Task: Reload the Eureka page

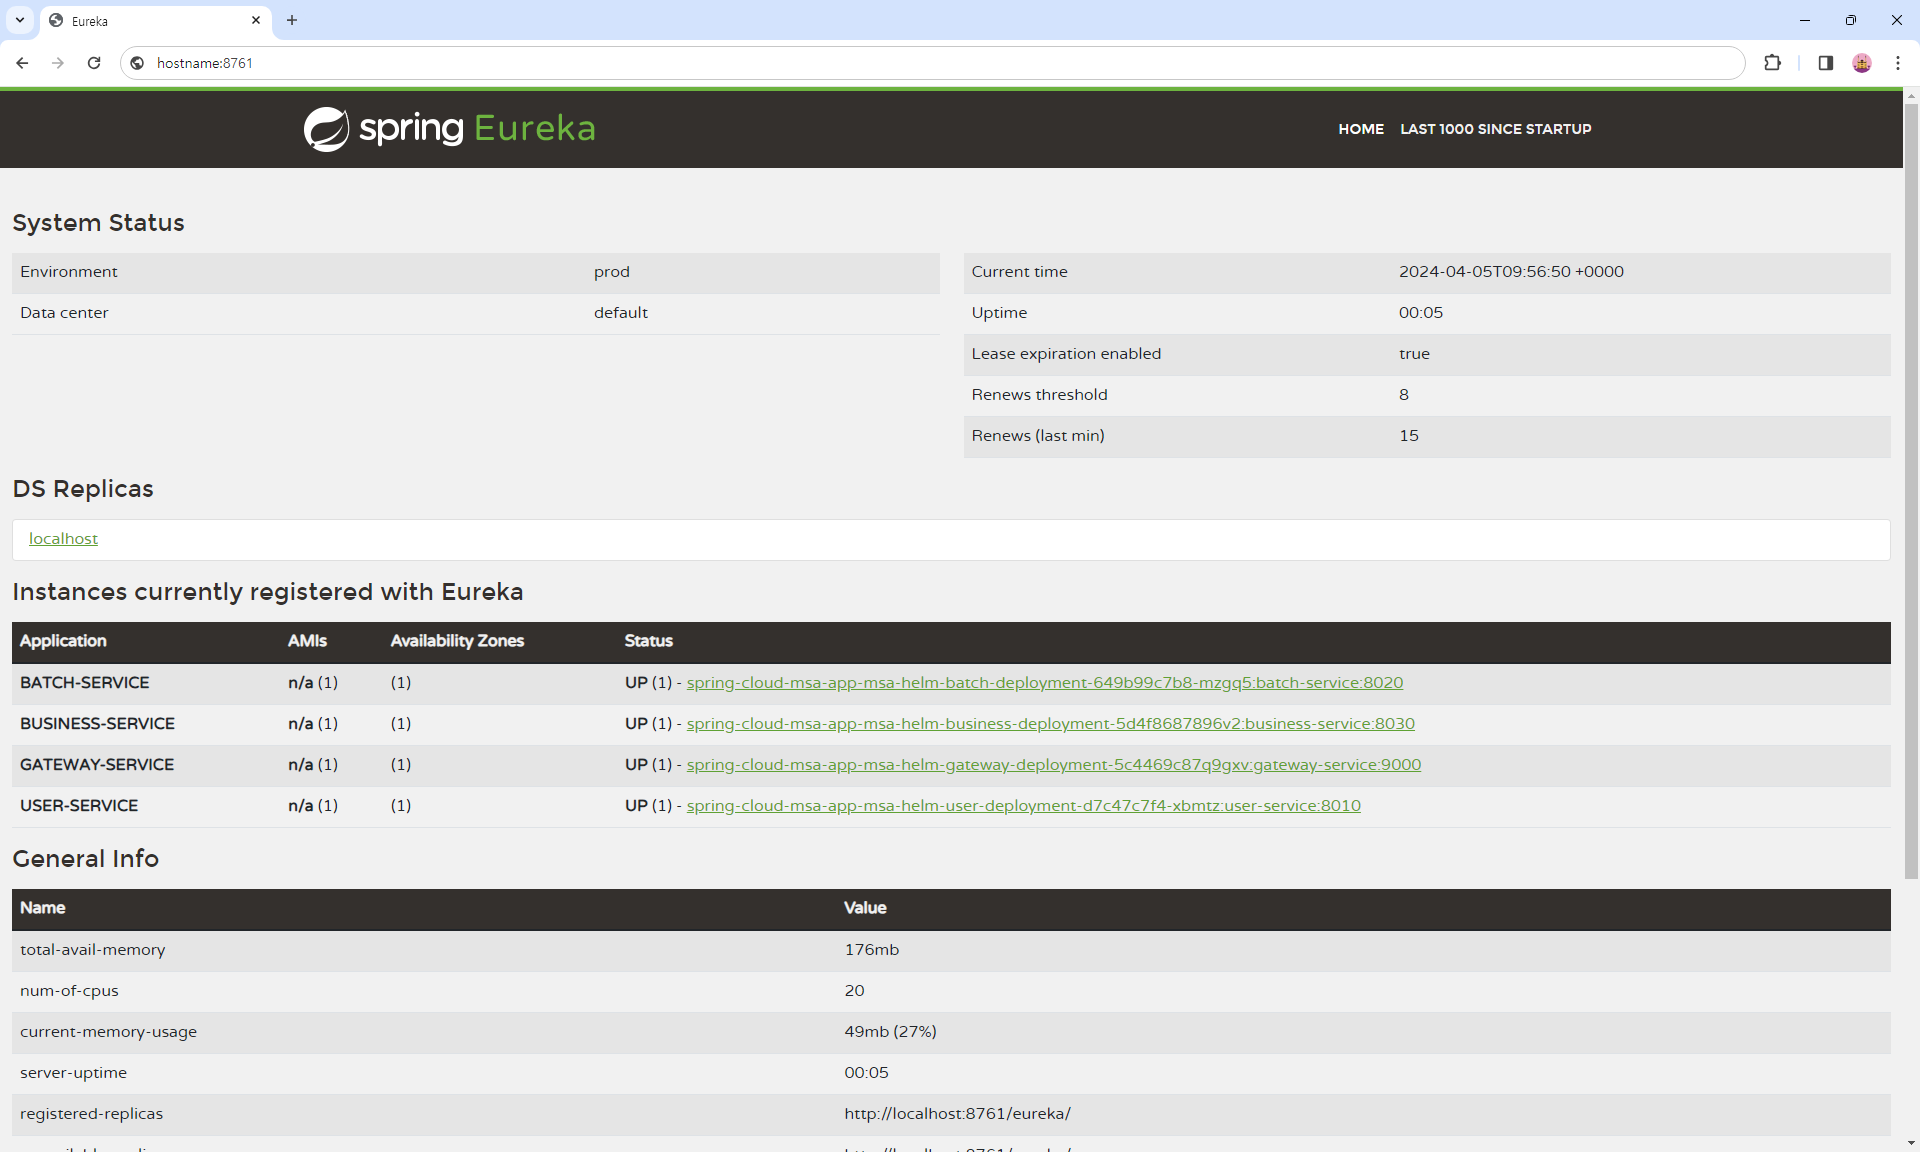Action: pyautogui.click(x=94, y=63)
